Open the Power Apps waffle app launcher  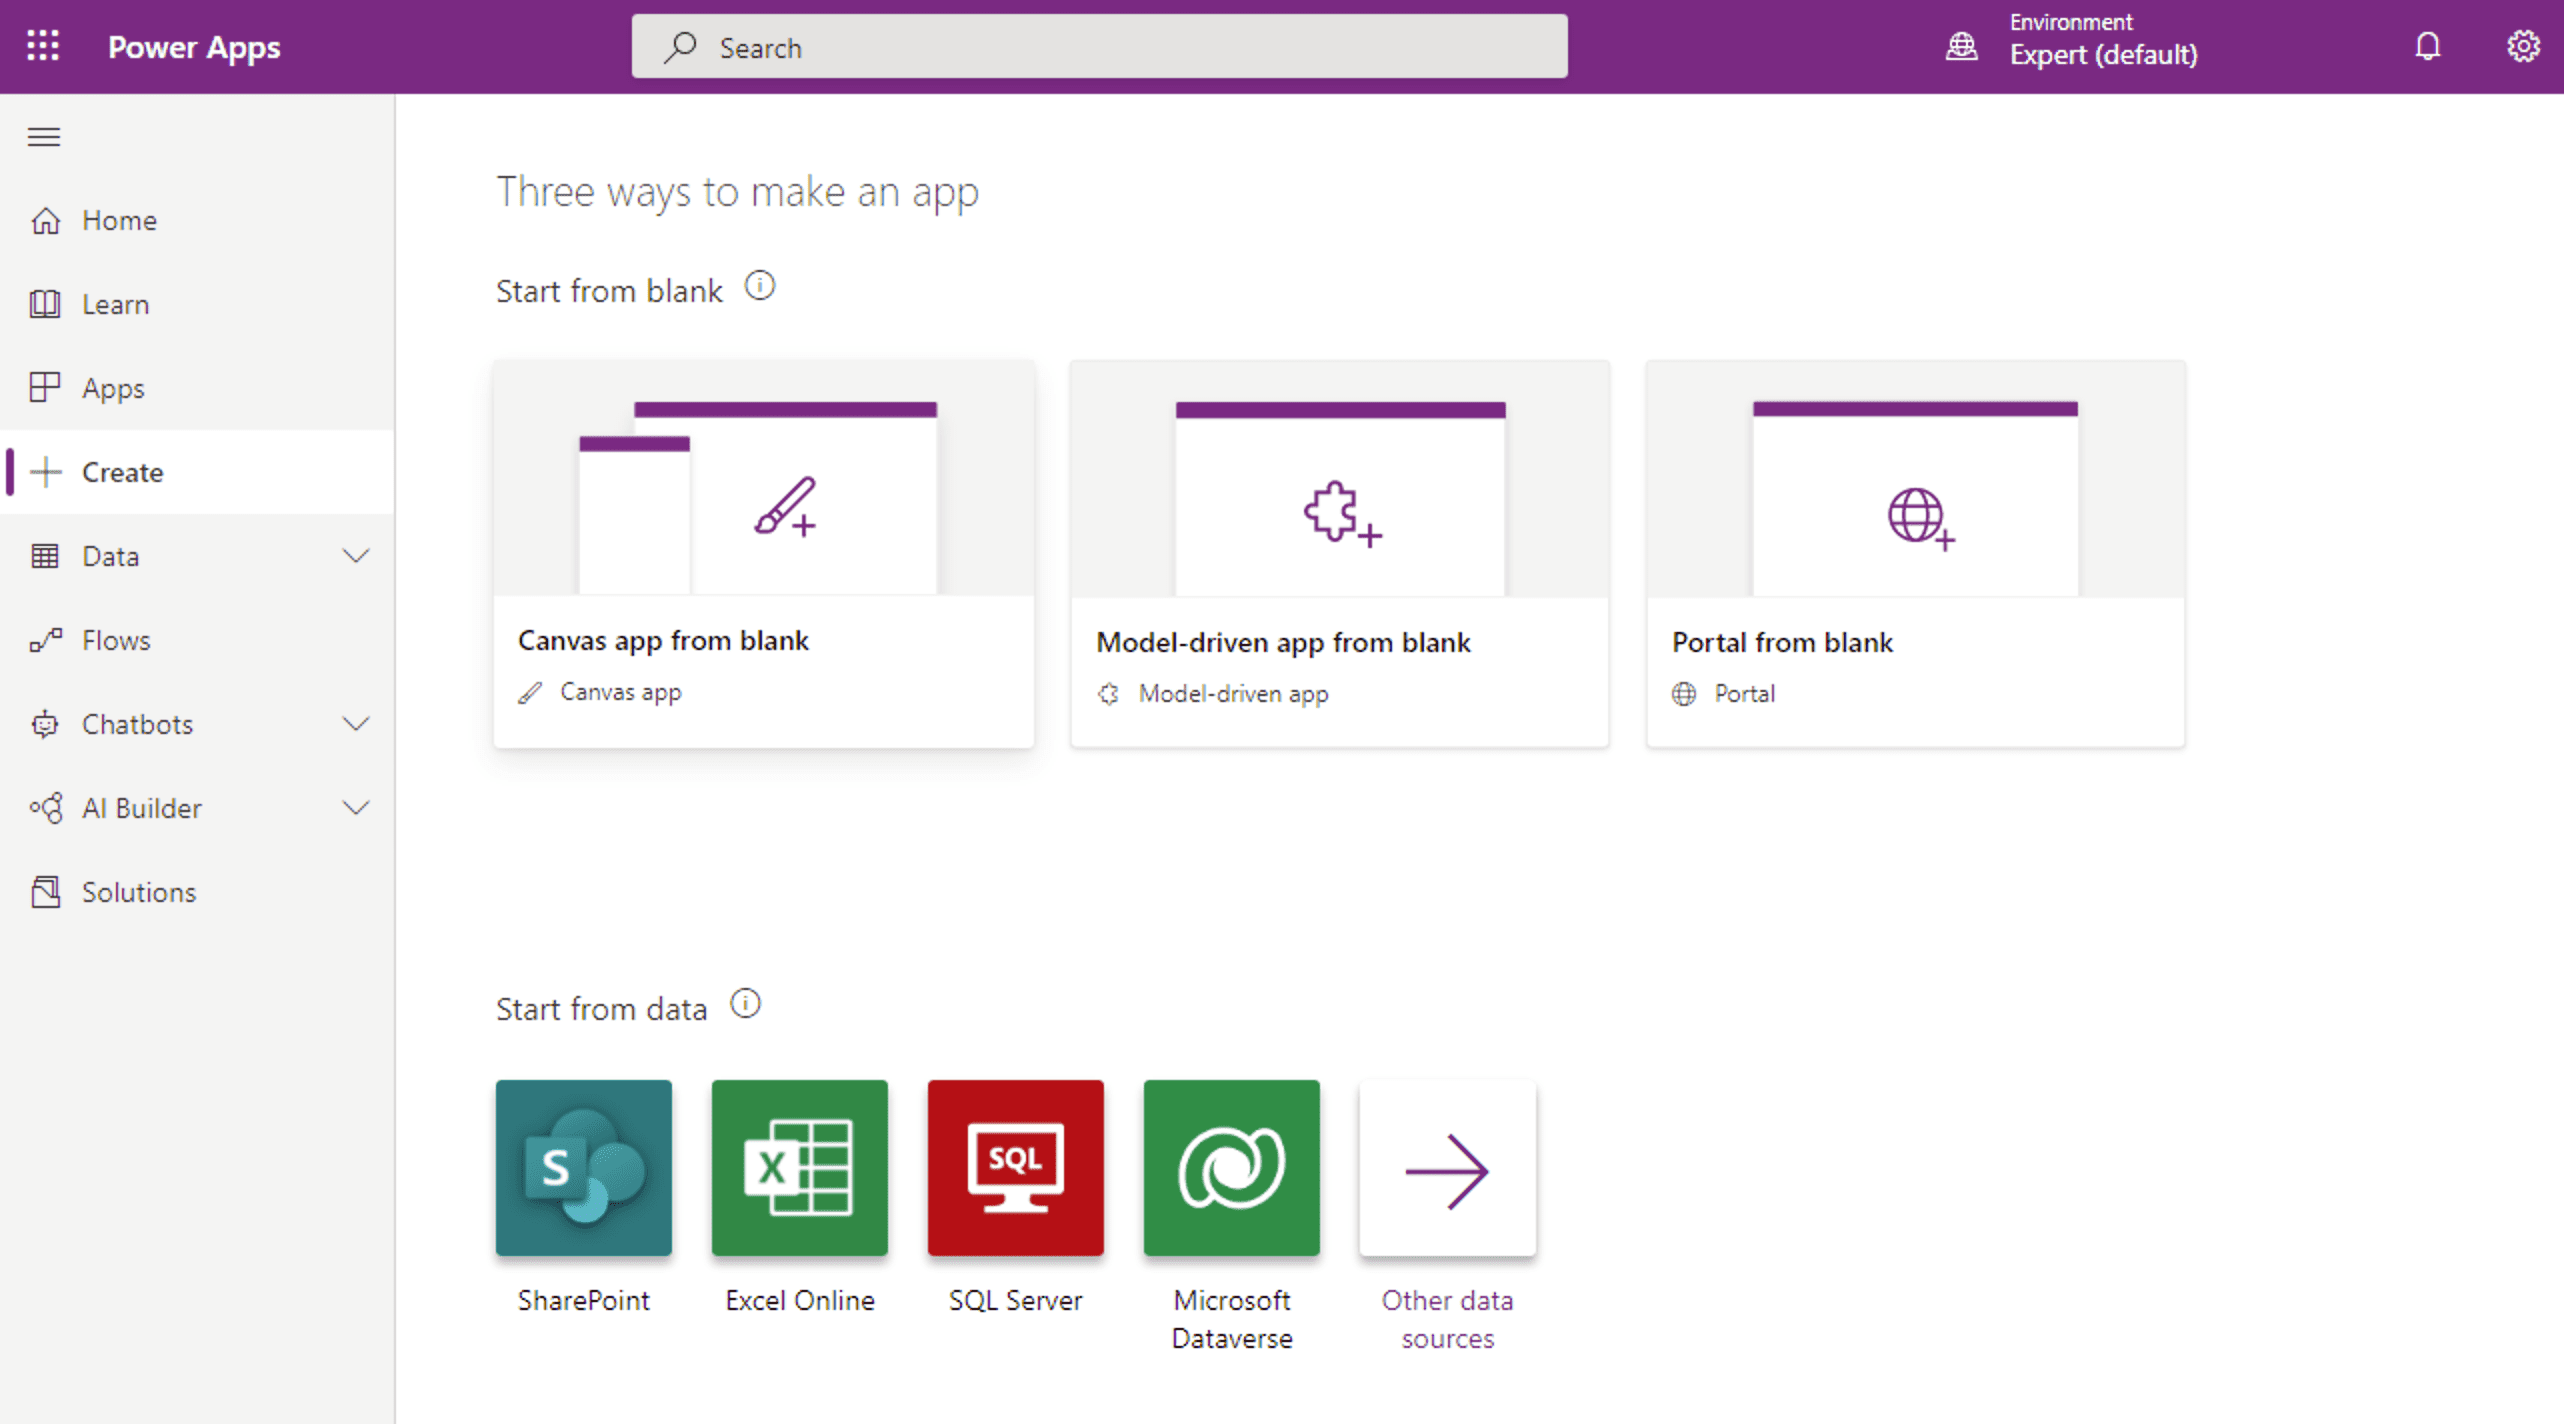coord(42,46)
